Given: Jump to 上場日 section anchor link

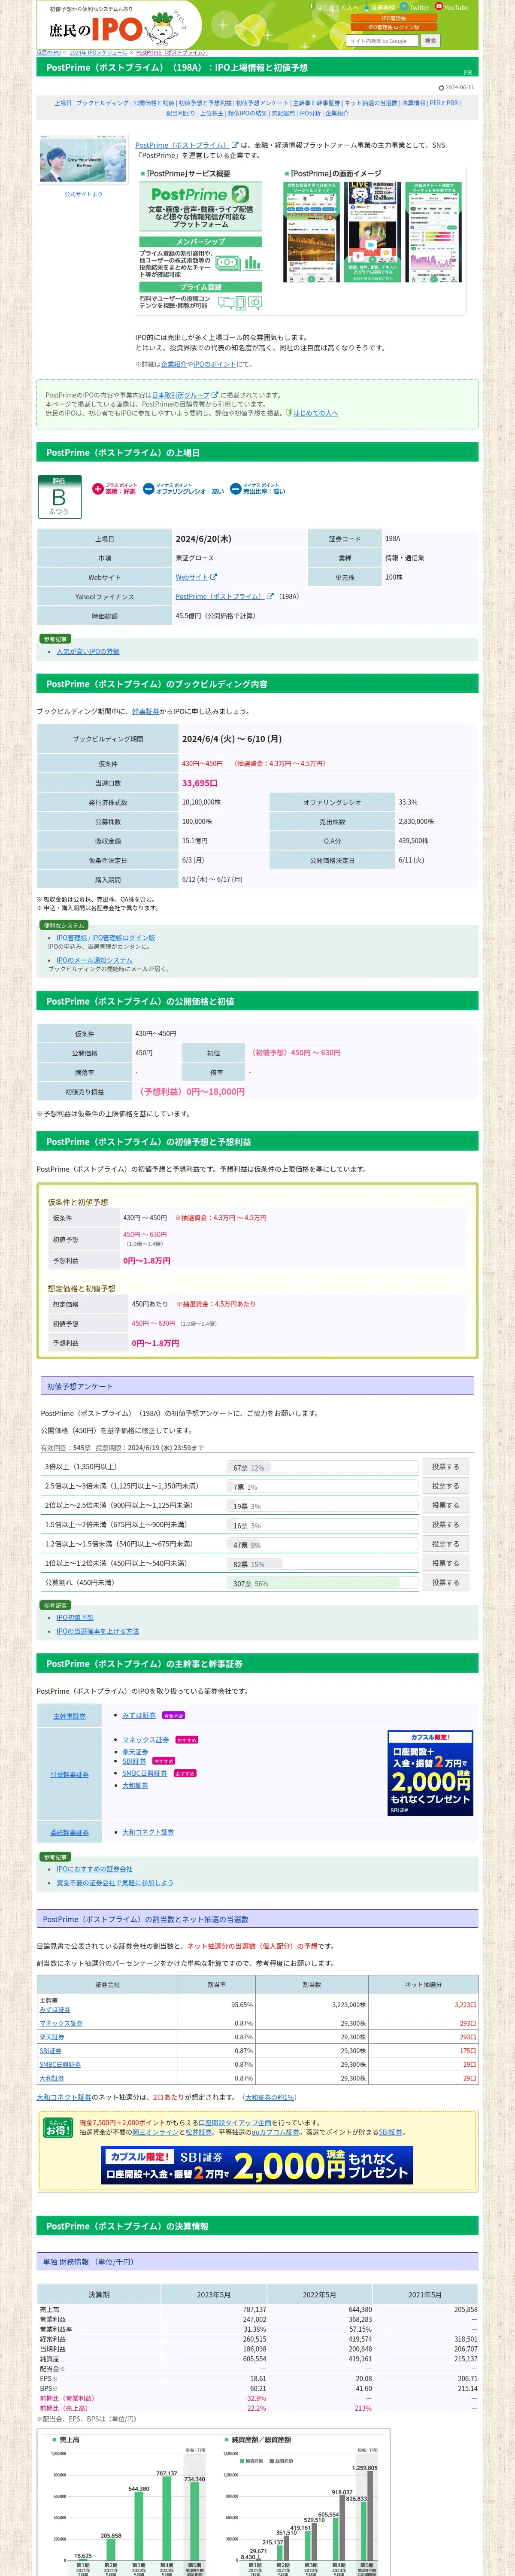Looking at the screenshot, I should tap(63, 103).
